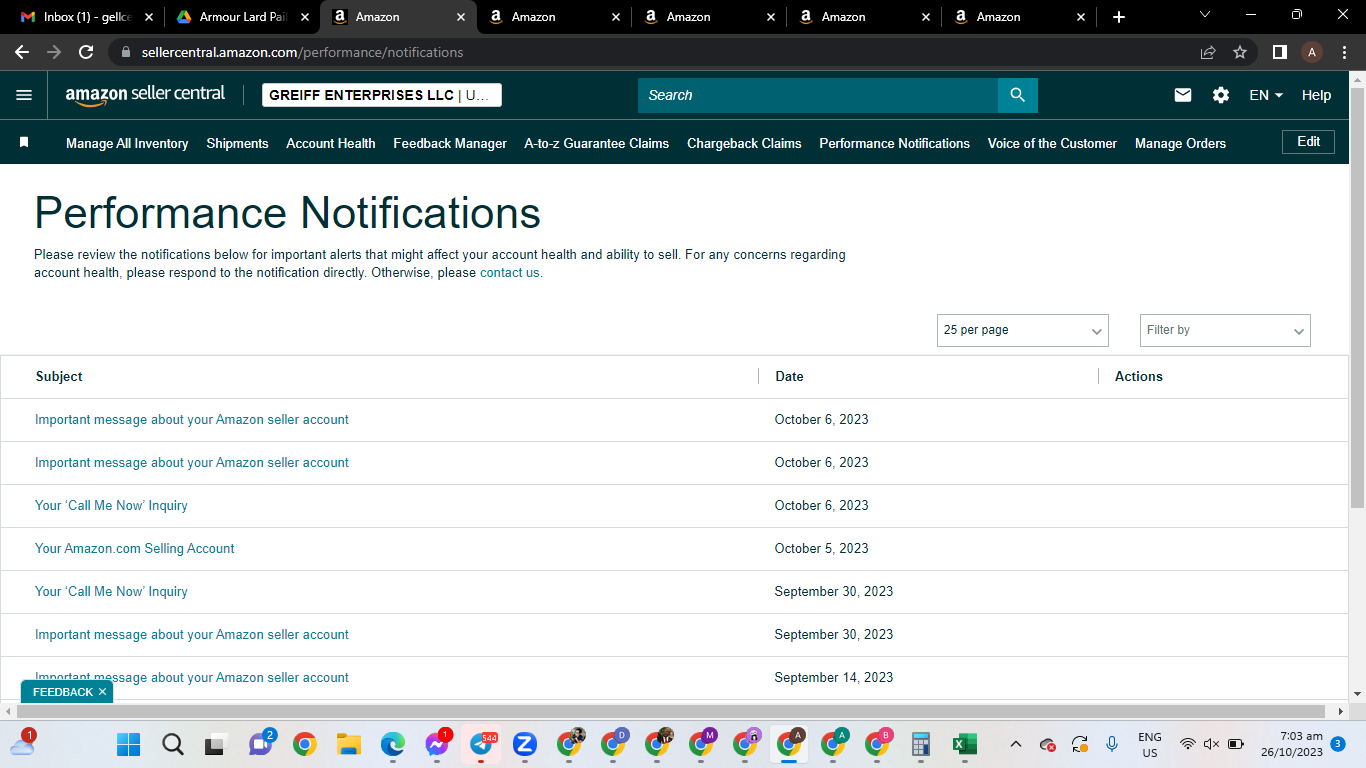
Task: Expand the 25 per page dropdown
Action: coord(1023,330)
